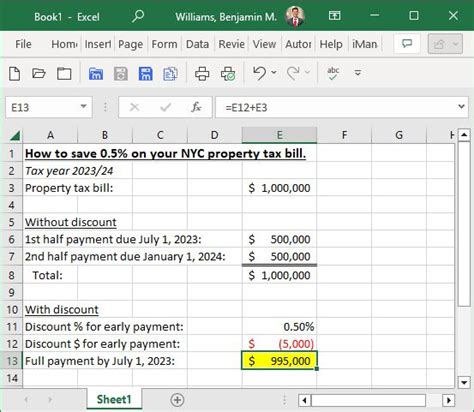The width and height of the screenshot is (474, 412).
Task: Click the previous sheet navigation arrow
Action: tap(26, 400)
